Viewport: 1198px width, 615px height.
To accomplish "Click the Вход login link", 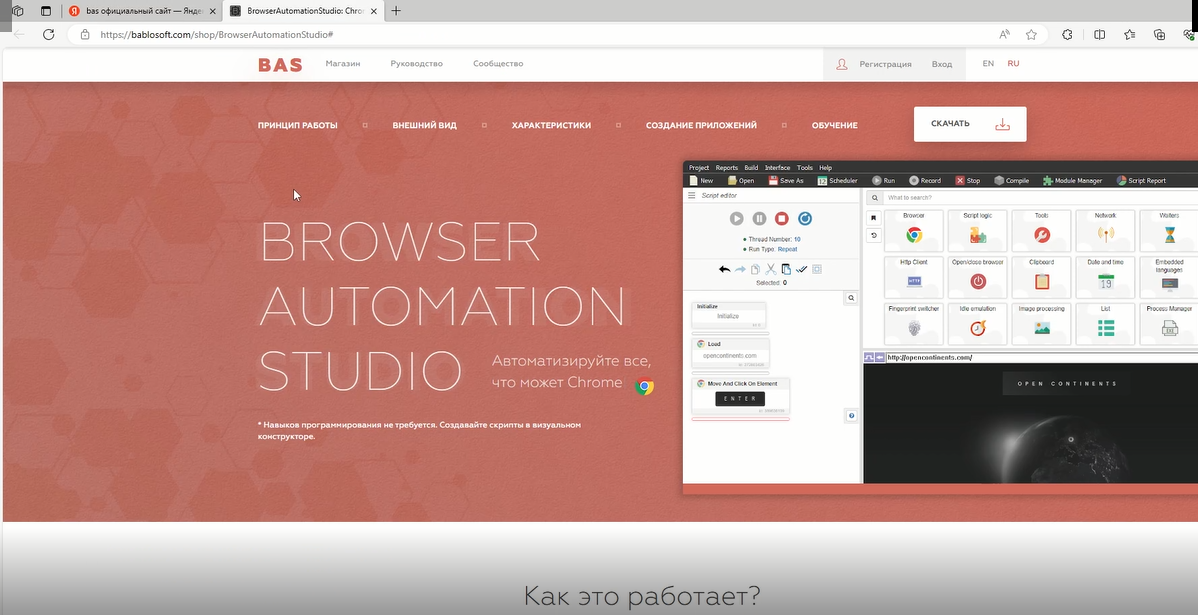I will [941, 64].
